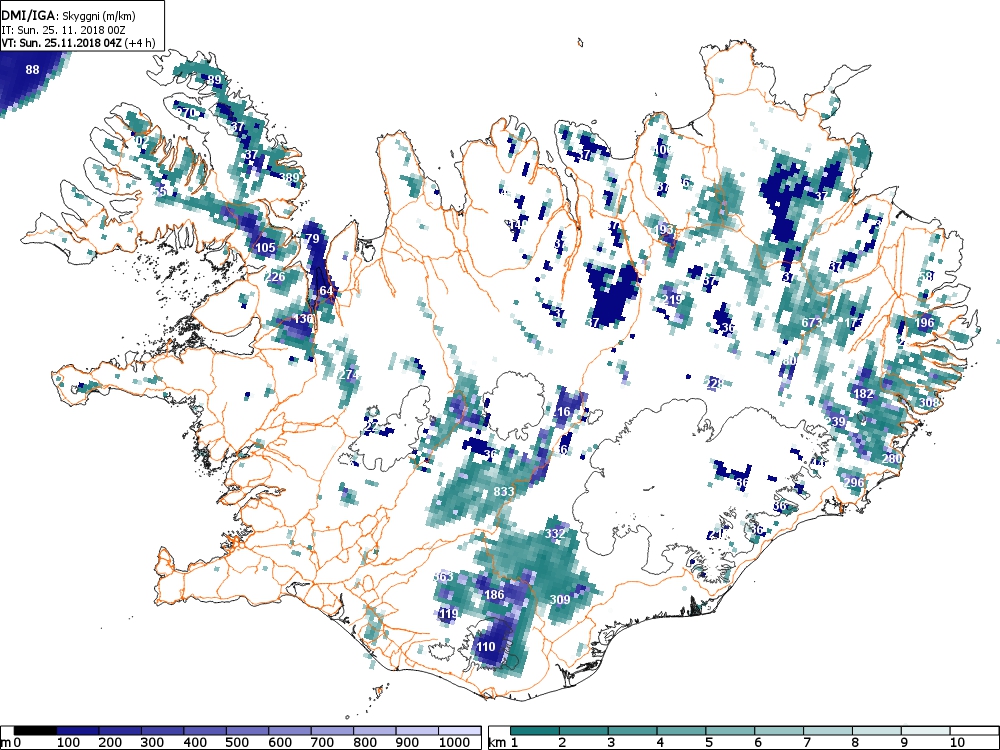This screenshot has width=1000, height=750.
Task: Click the 673 visibility label
Action: [811, 323]
